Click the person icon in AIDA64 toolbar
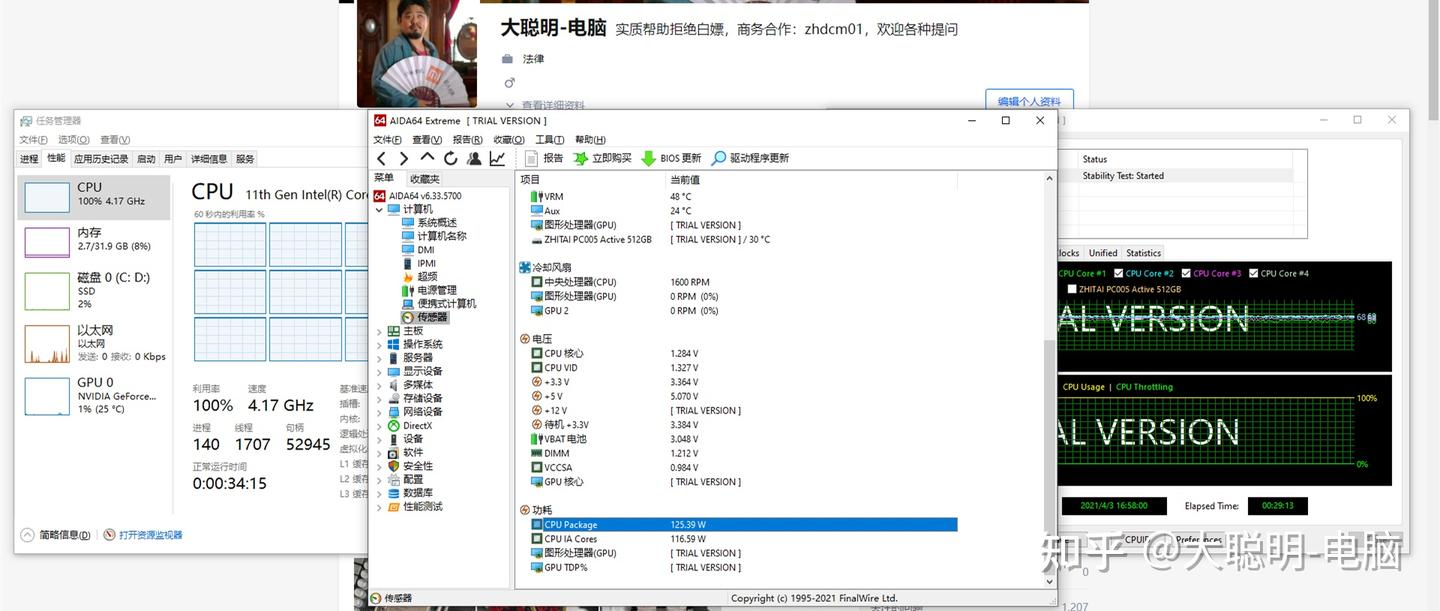This screenshot has width=1440, height=611. [473, 157]
